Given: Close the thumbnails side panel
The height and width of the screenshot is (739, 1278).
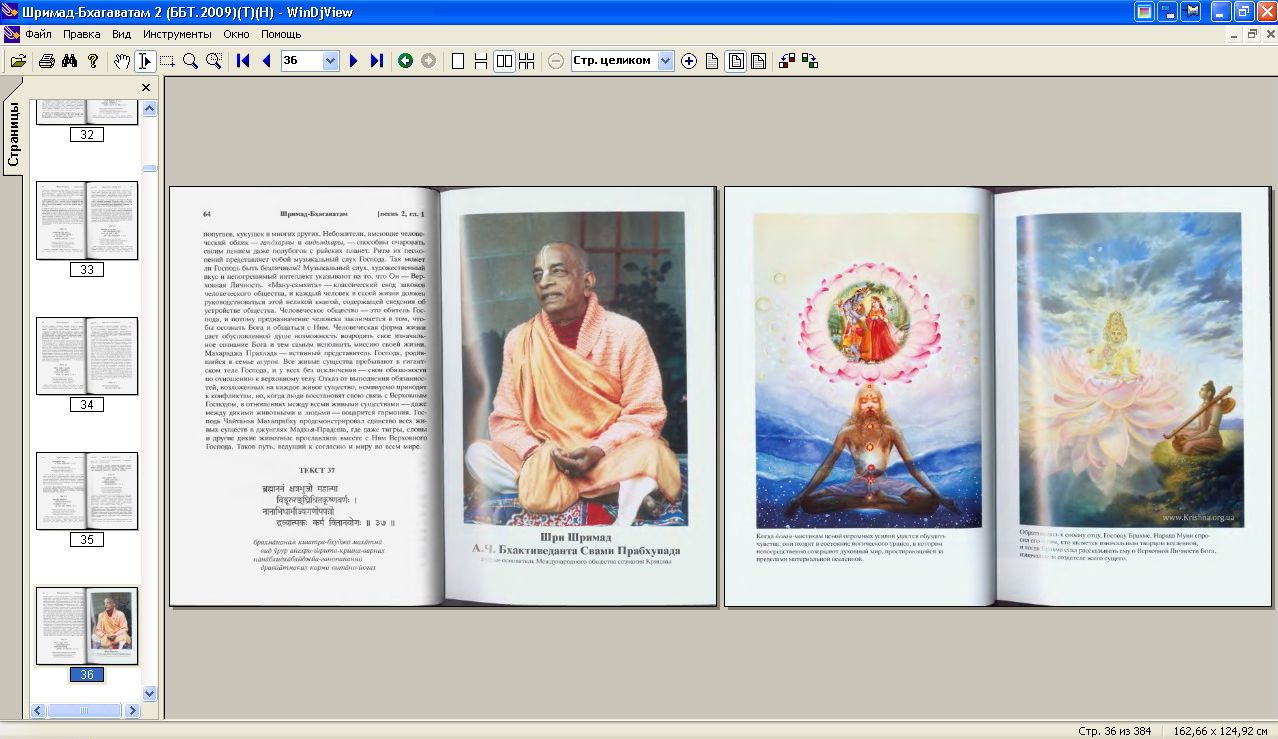Looking at the screenshot, I should 146,88.
